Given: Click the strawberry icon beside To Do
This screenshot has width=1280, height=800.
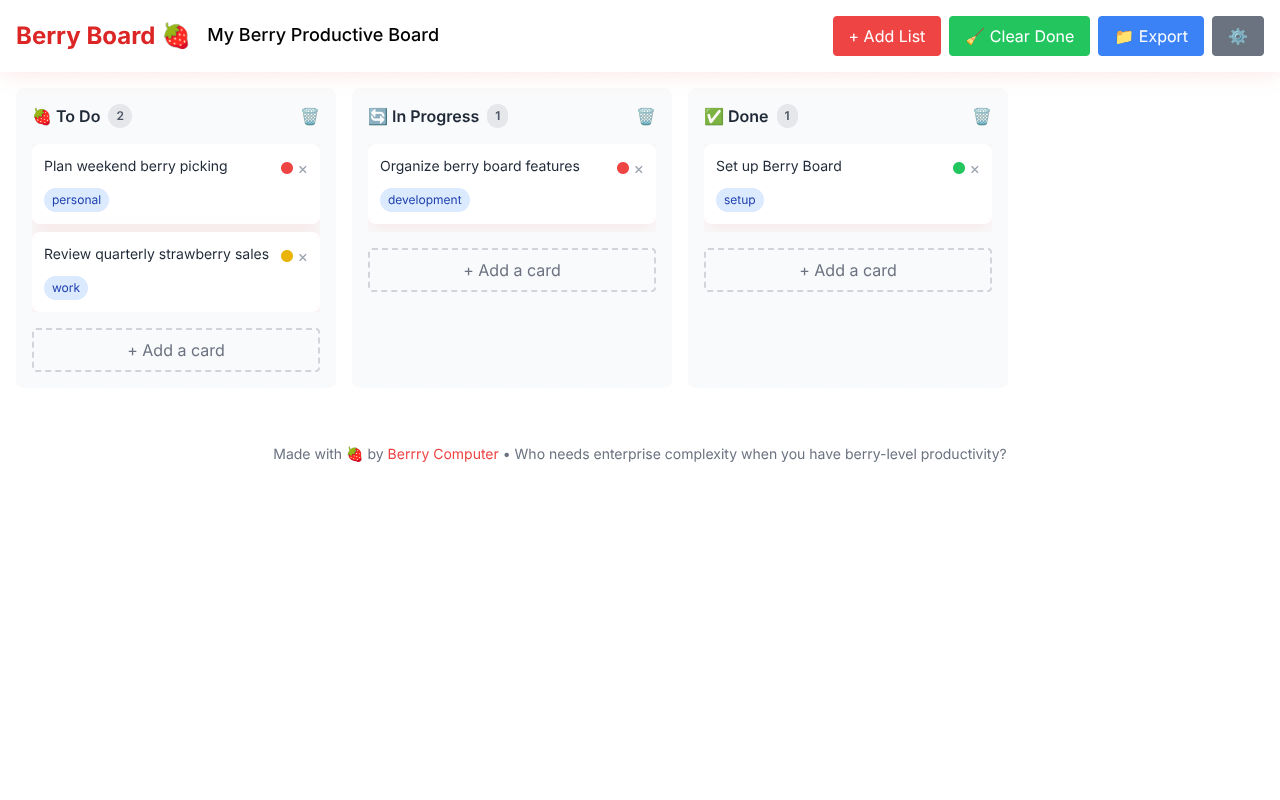Looking at the screenshot, I should click(x=41, y=116).
